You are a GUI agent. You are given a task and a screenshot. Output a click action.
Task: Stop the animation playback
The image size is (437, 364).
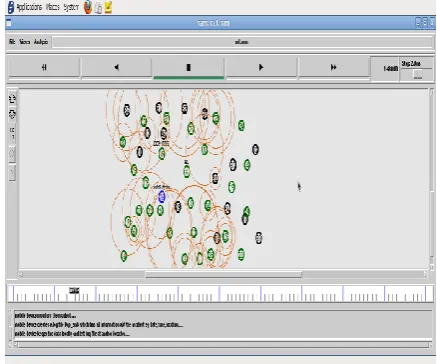[188, 67]
